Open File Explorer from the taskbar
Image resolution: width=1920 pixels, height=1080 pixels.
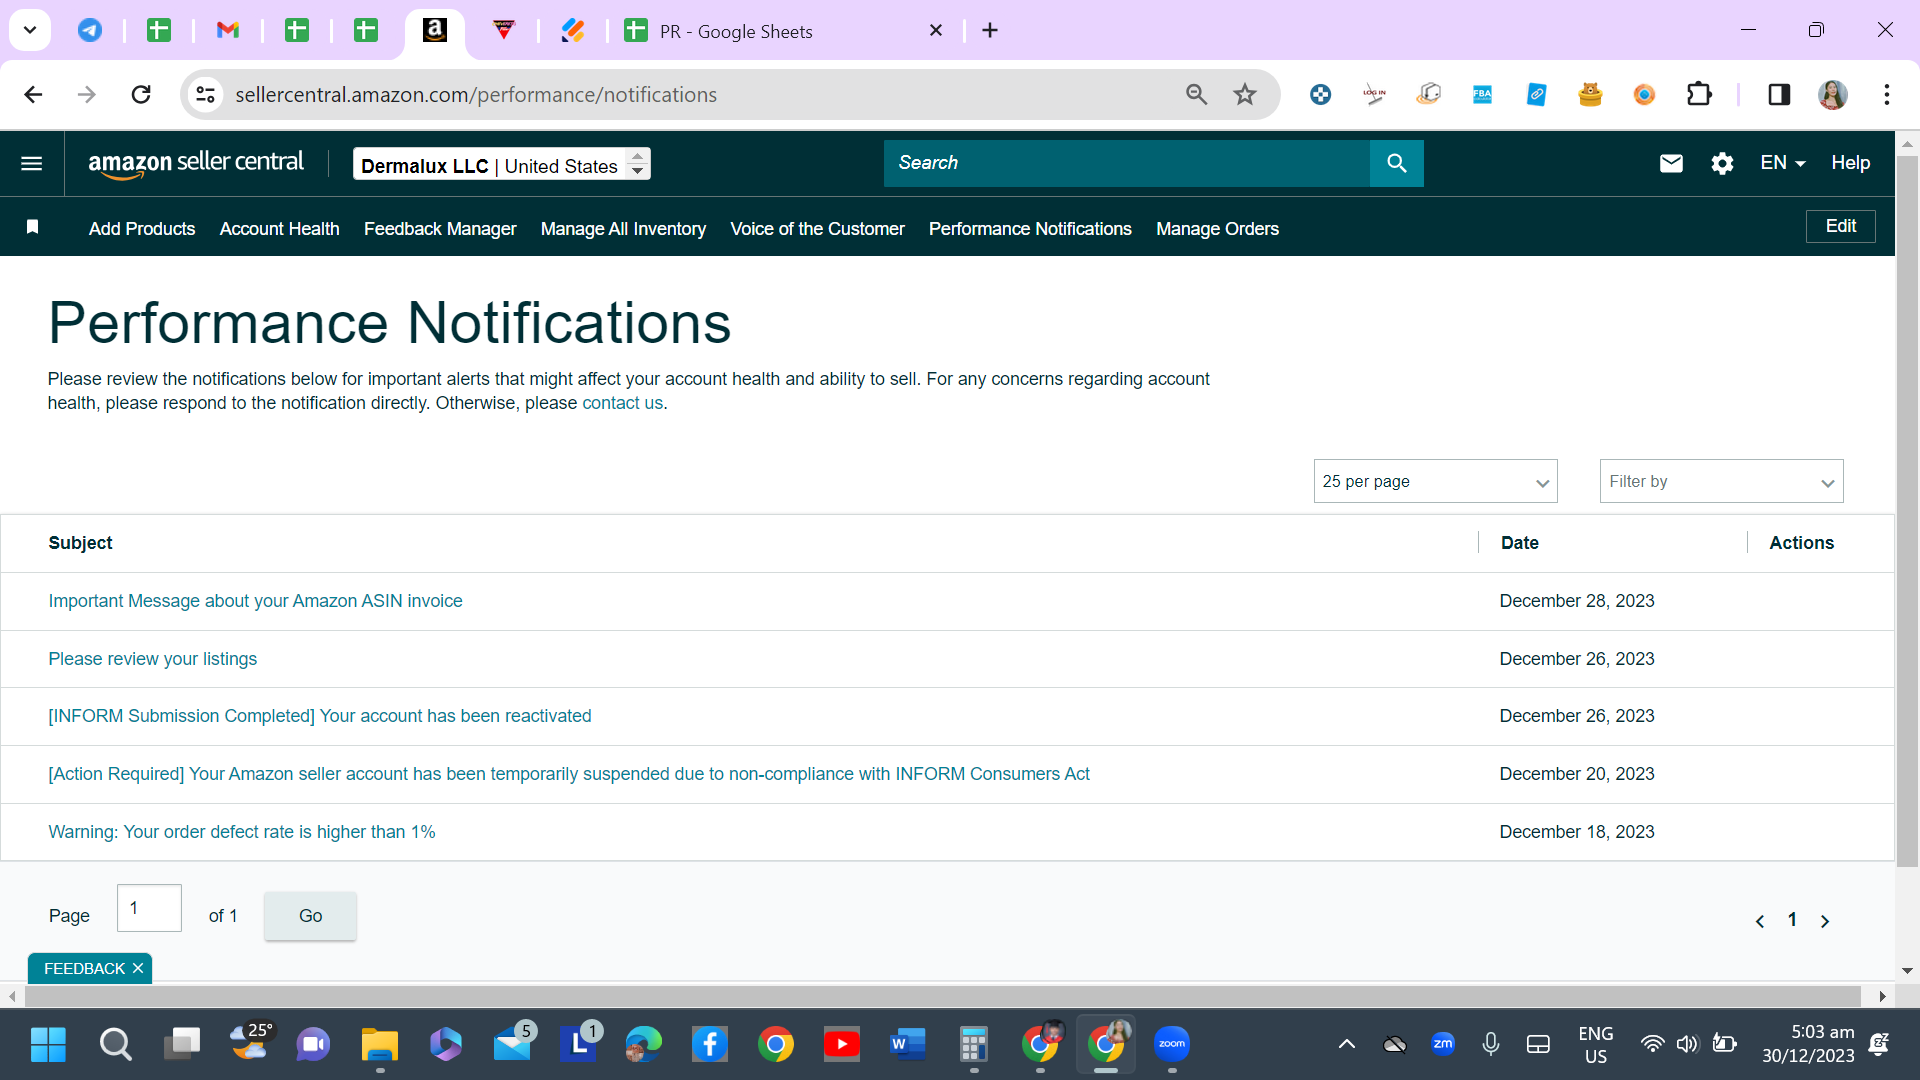pos(380,1045)
